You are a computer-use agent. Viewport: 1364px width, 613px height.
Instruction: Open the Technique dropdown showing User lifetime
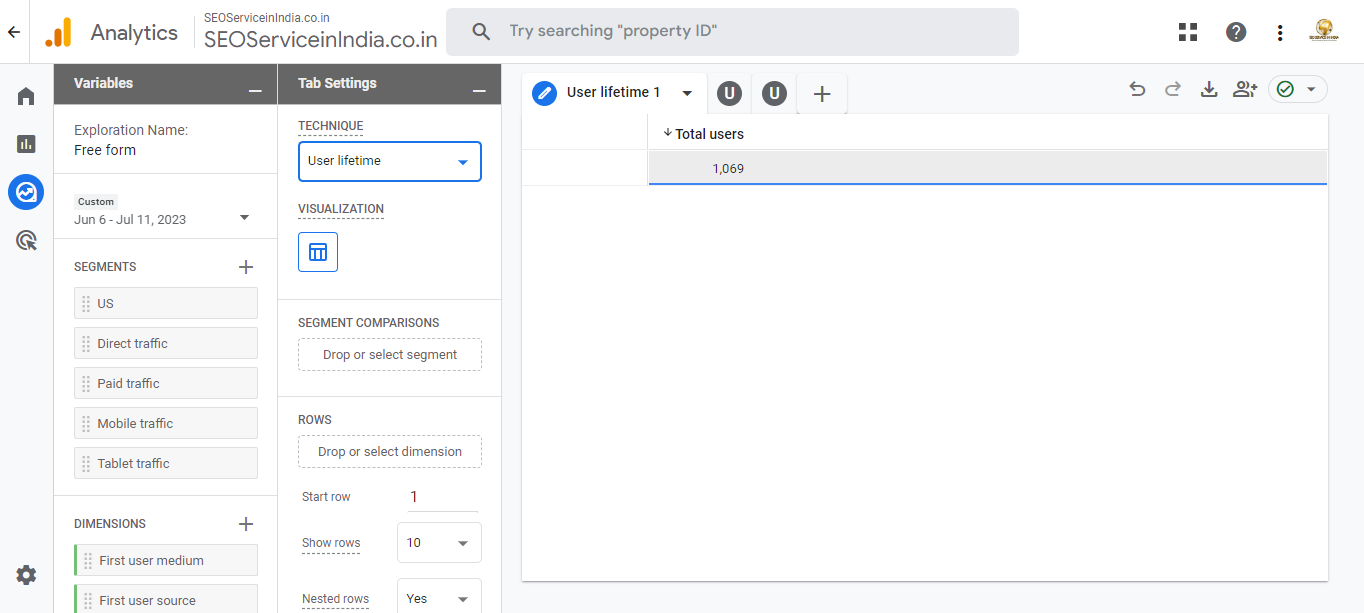pos(389,161)
